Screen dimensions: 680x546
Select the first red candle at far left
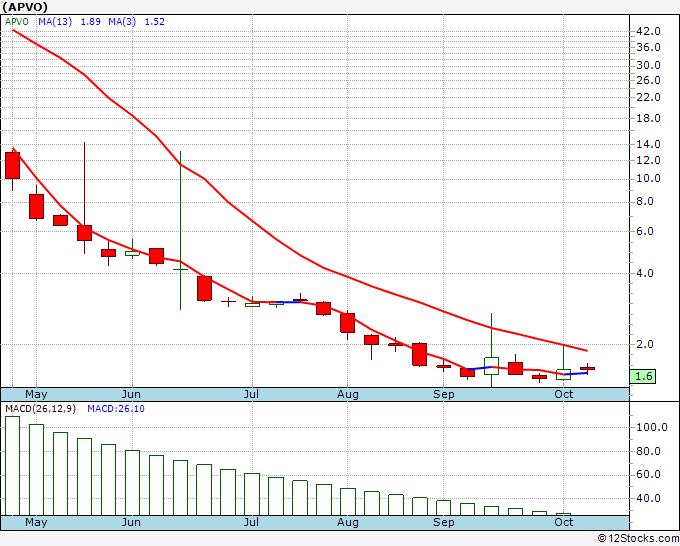coord(12,164)
